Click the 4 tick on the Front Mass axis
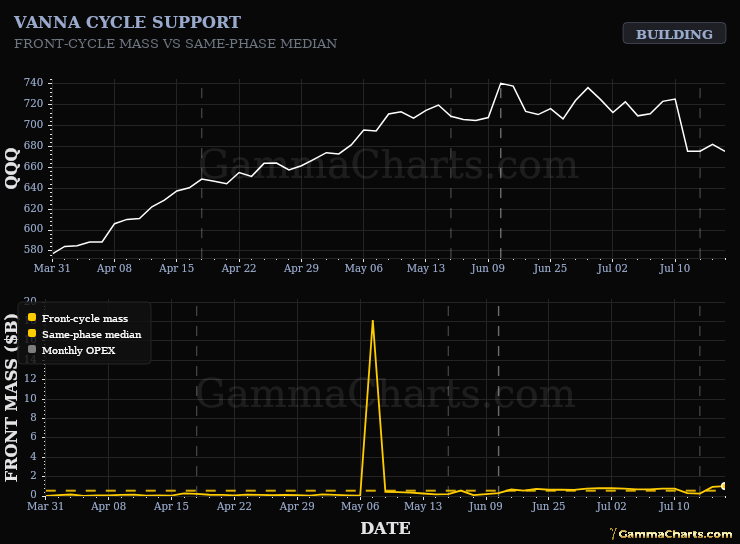This screenshot has height=544, width=740. (x=33, y=456)
